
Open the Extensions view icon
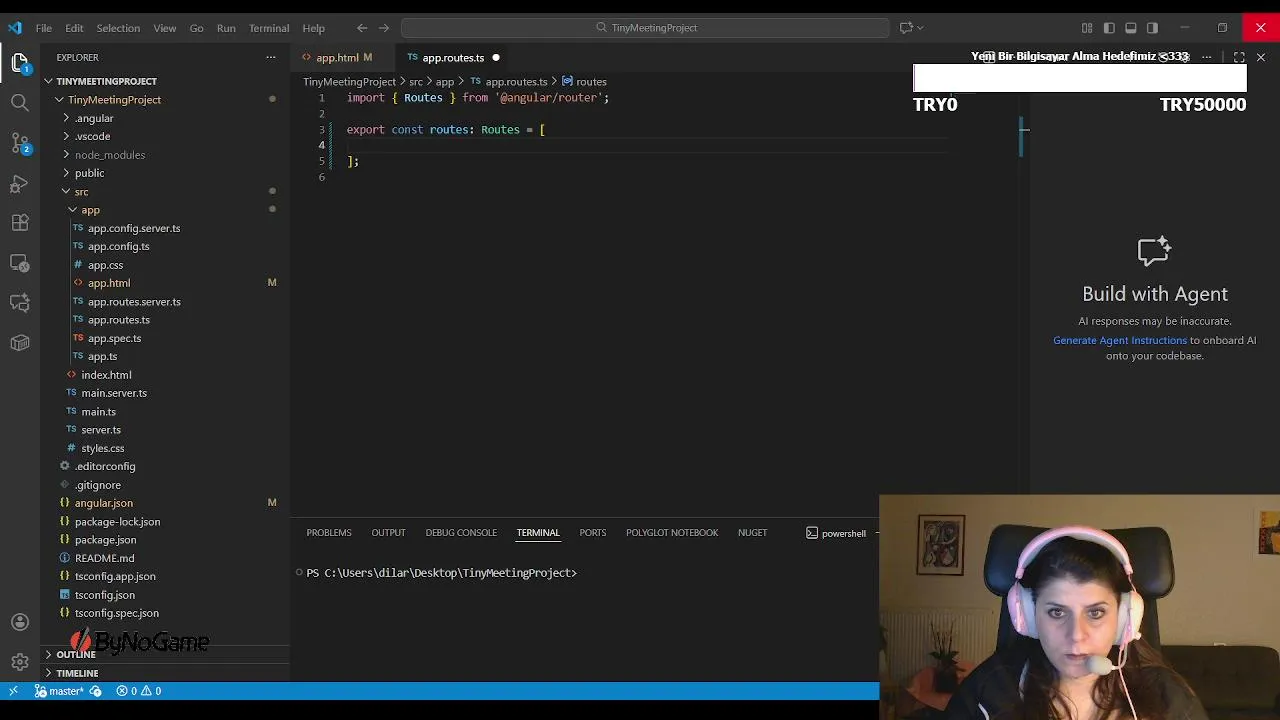click(20, 223)
